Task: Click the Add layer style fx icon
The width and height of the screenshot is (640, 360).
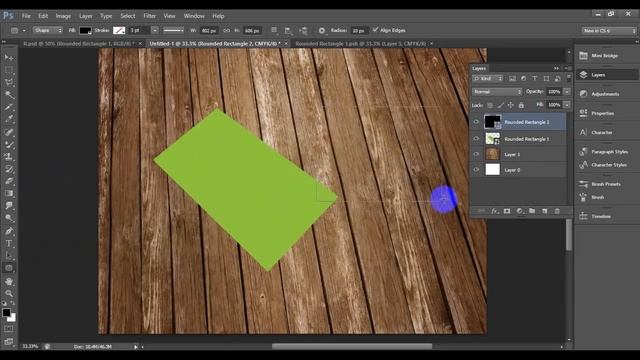Action: pyautogui.click(x=494, y=211)
